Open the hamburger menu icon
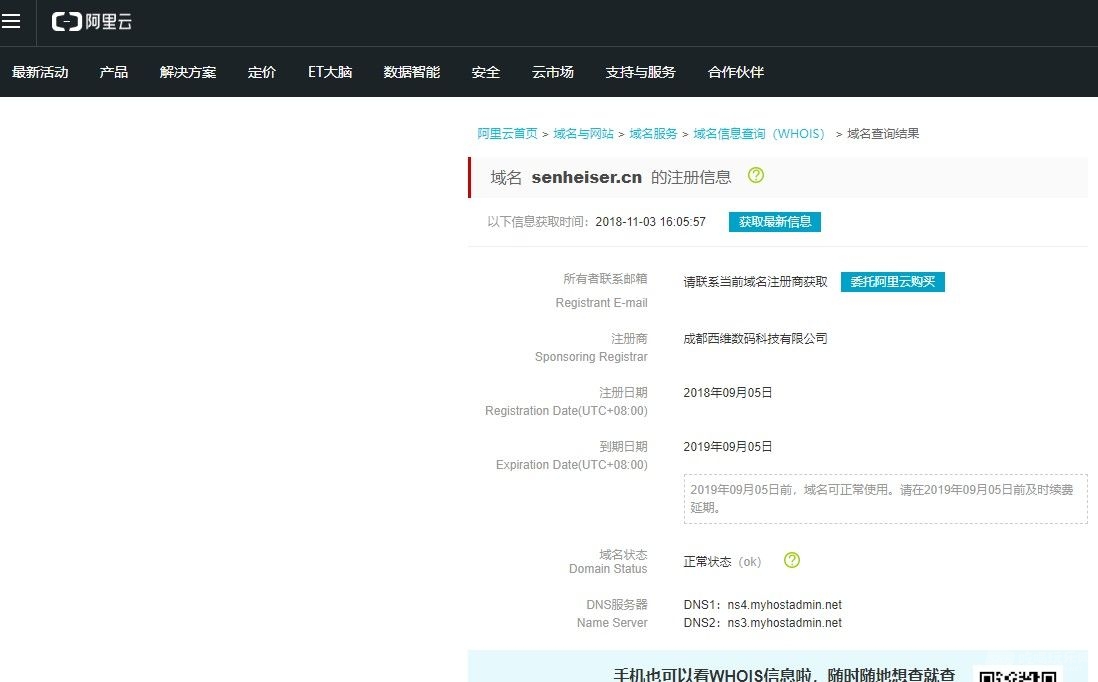This screenshot has height=682, width=1098. [x=11, y=22]
